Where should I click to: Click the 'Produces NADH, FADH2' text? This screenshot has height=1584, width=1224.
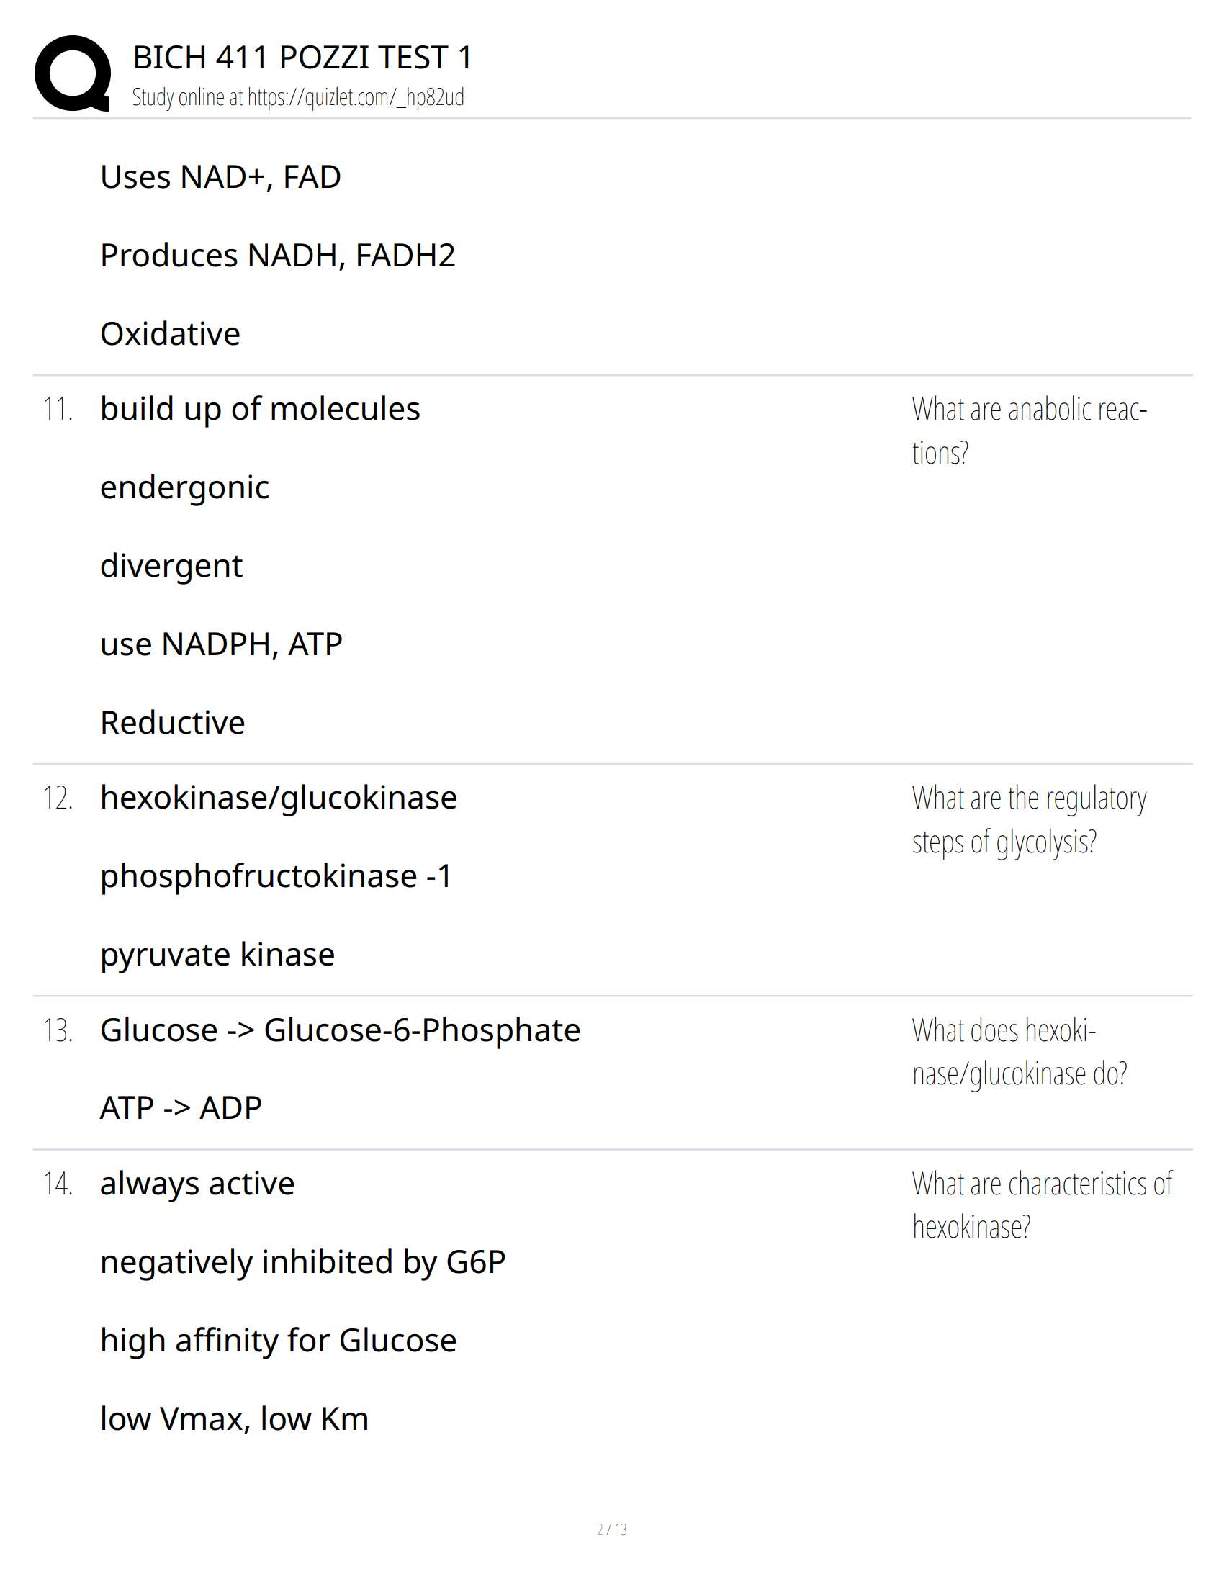[x=278, y=255]
